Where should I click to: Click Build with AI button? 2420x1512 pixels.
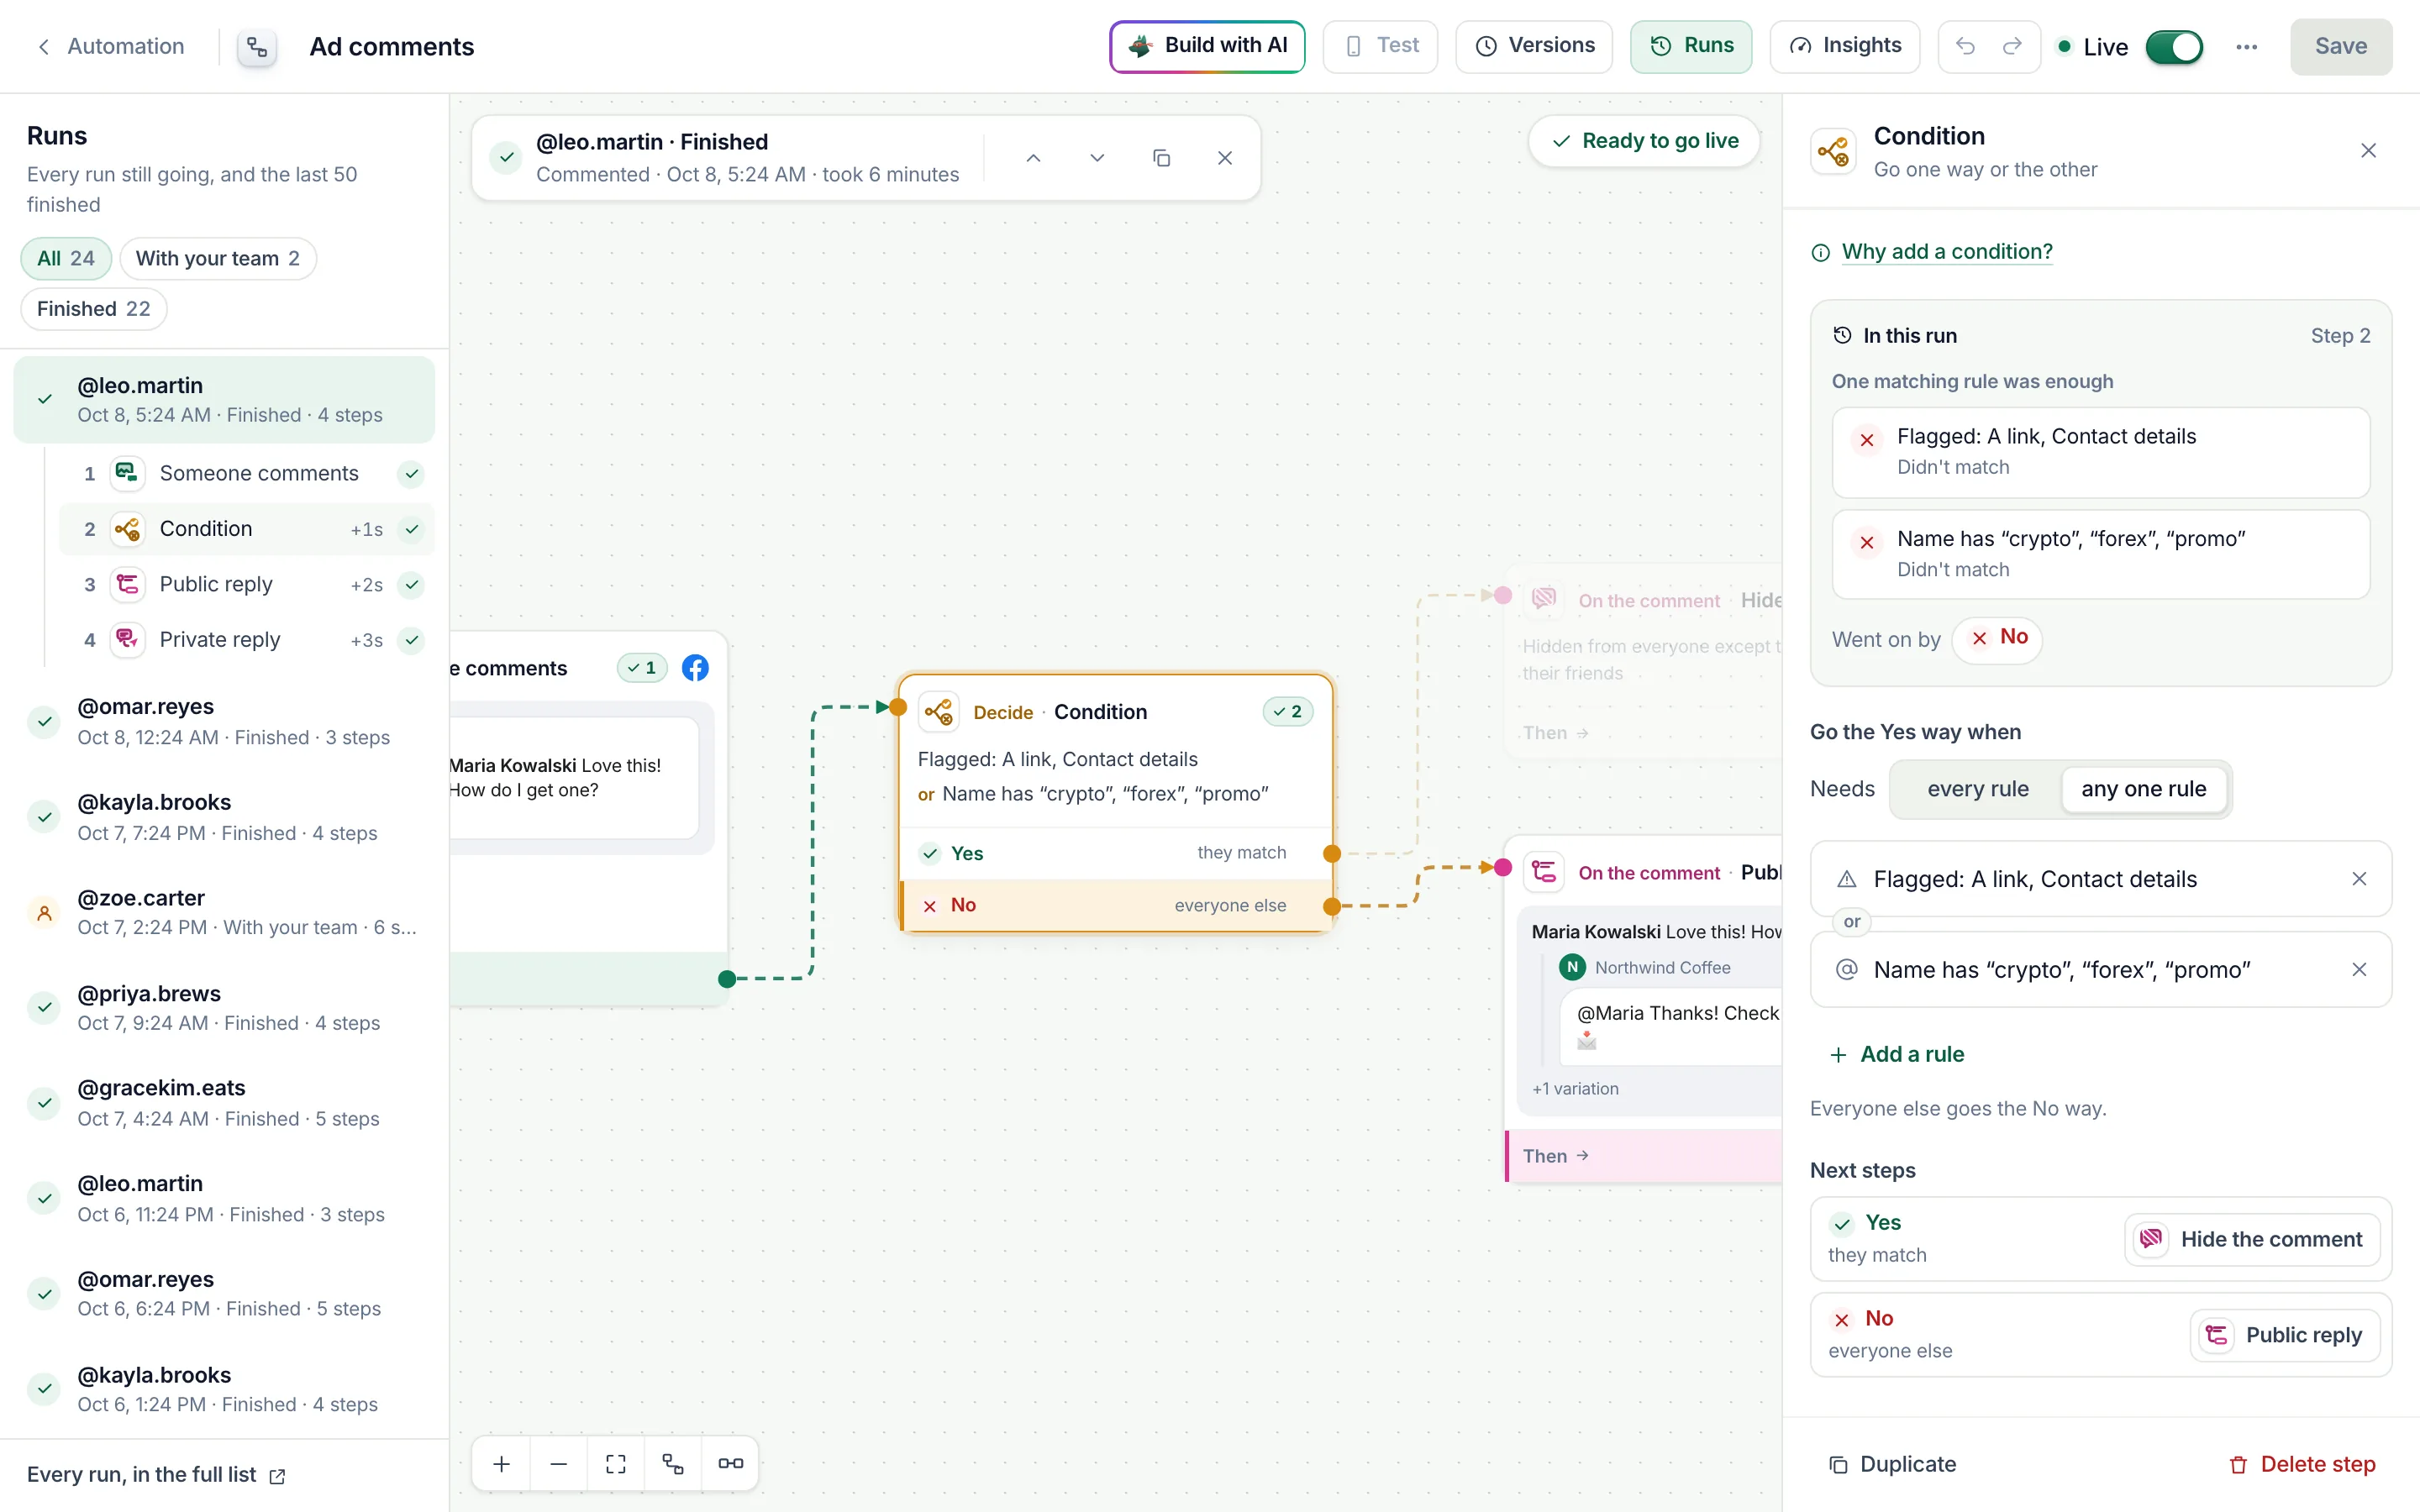[1207, 46]
